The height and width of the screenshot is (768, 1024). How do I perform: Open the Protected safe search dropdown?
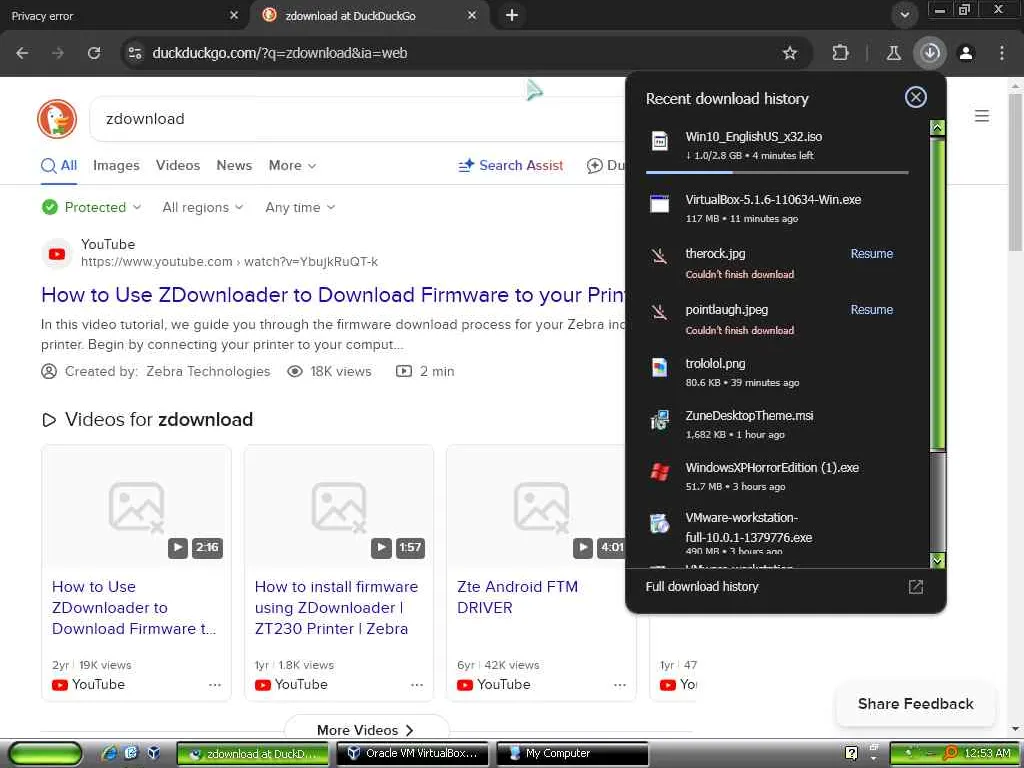click(91, 207)
